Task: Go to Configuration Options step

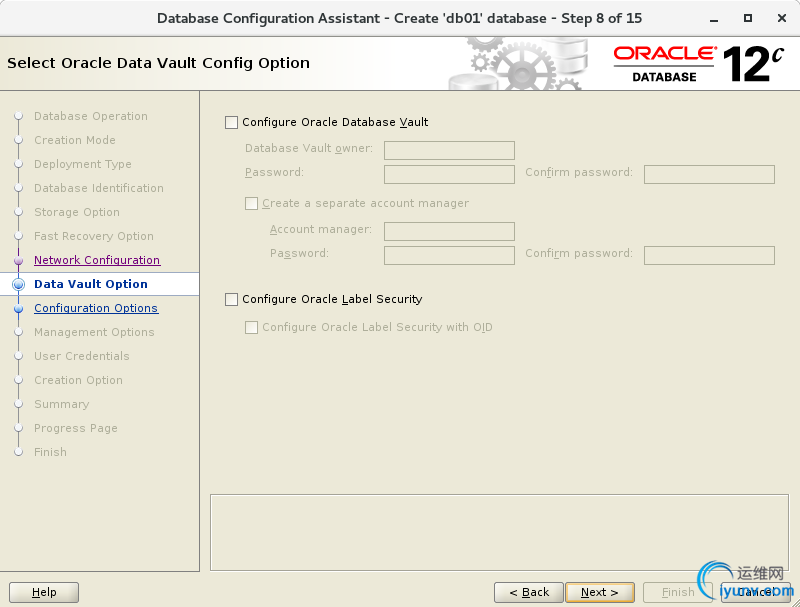Action: (x=96, y=308)
